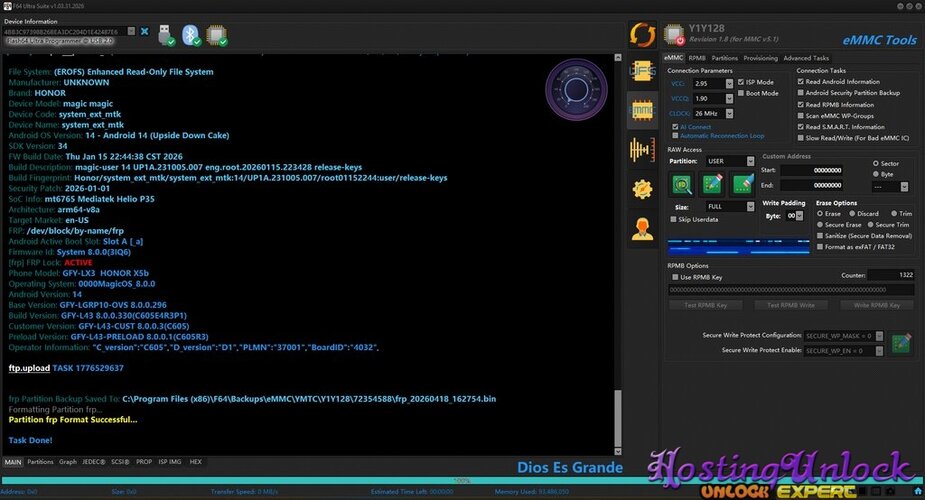
Task: Click the write Secure Write Protect icon
Action: coord(901,343)
